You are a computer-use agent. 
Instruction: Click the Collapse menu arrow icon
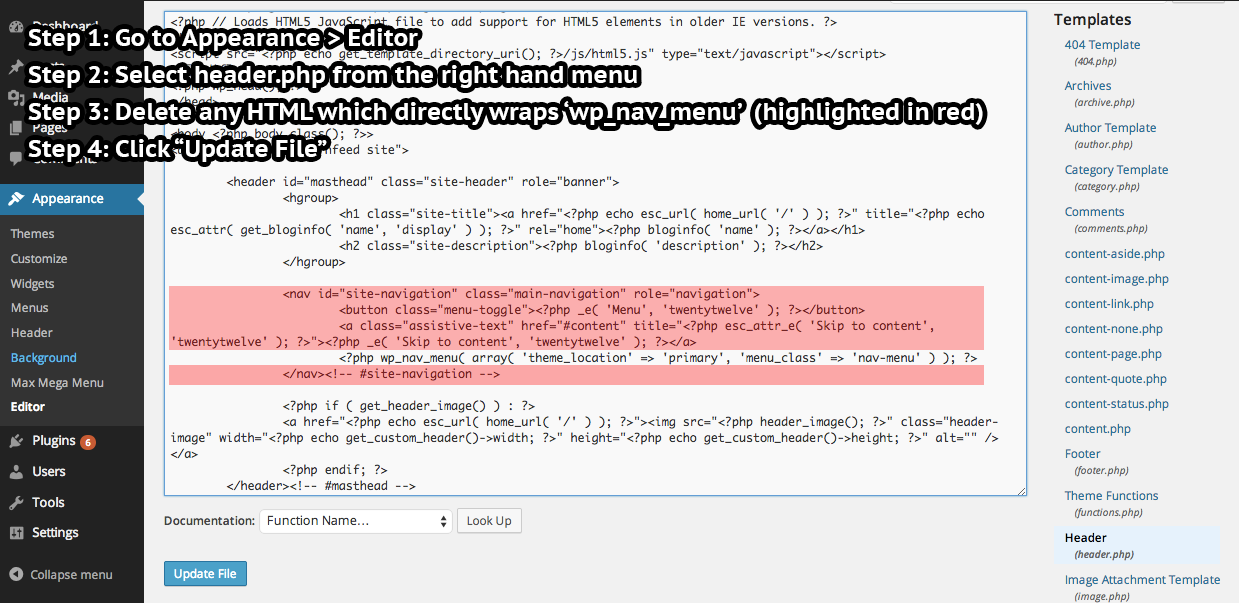coord(16,575)
